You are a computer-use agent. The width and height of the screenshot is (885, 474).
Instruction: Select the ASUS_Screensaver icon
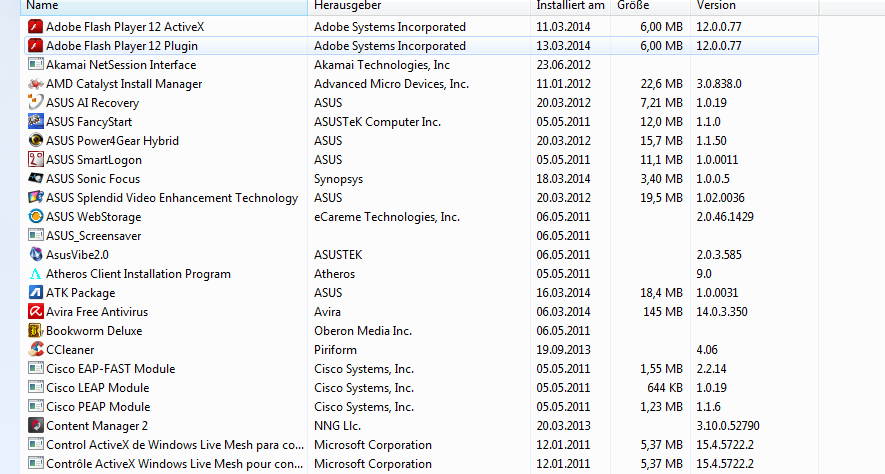click(36, 235)
